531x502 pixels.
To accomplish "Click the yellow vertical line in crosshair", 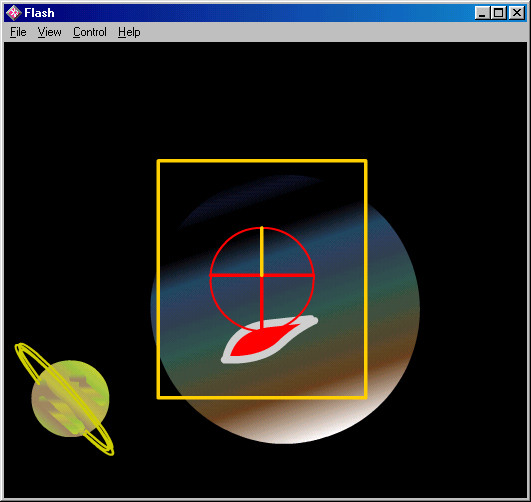I will click(x=262, y=251).
